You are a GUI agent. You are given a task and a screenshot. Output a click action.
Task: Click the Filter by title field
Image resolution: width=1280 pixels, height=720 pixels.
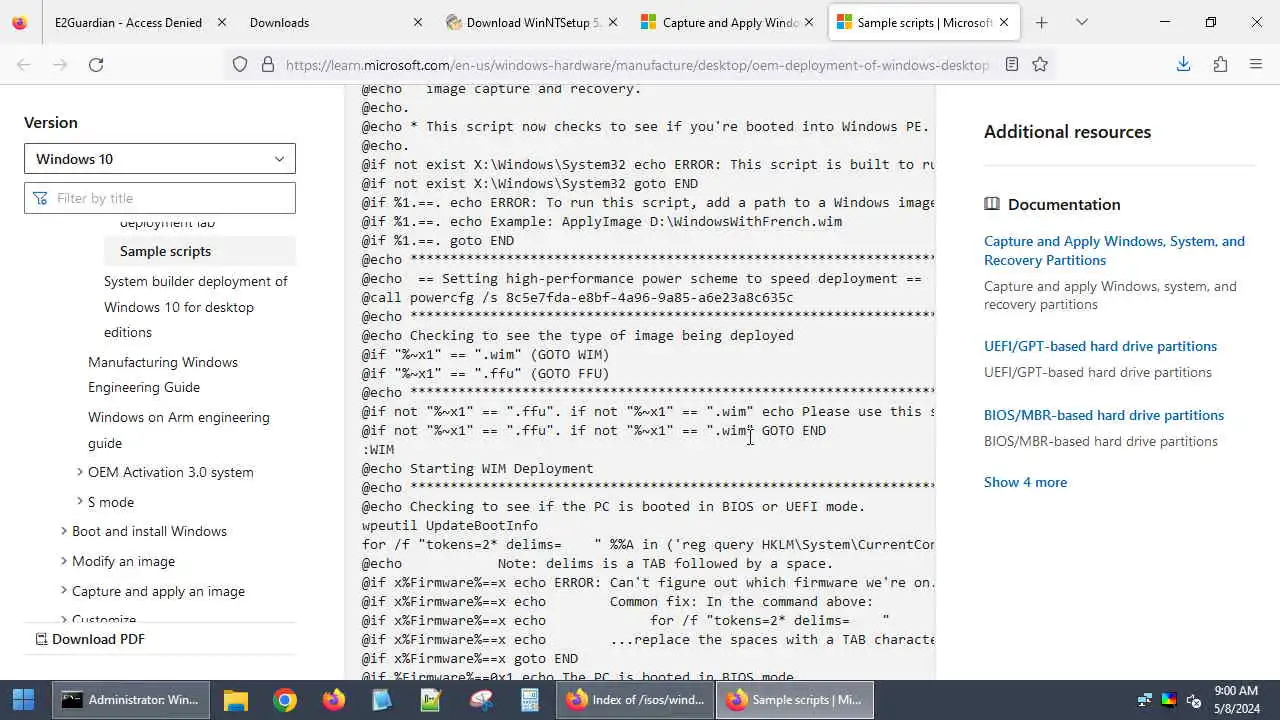[160, 198]
